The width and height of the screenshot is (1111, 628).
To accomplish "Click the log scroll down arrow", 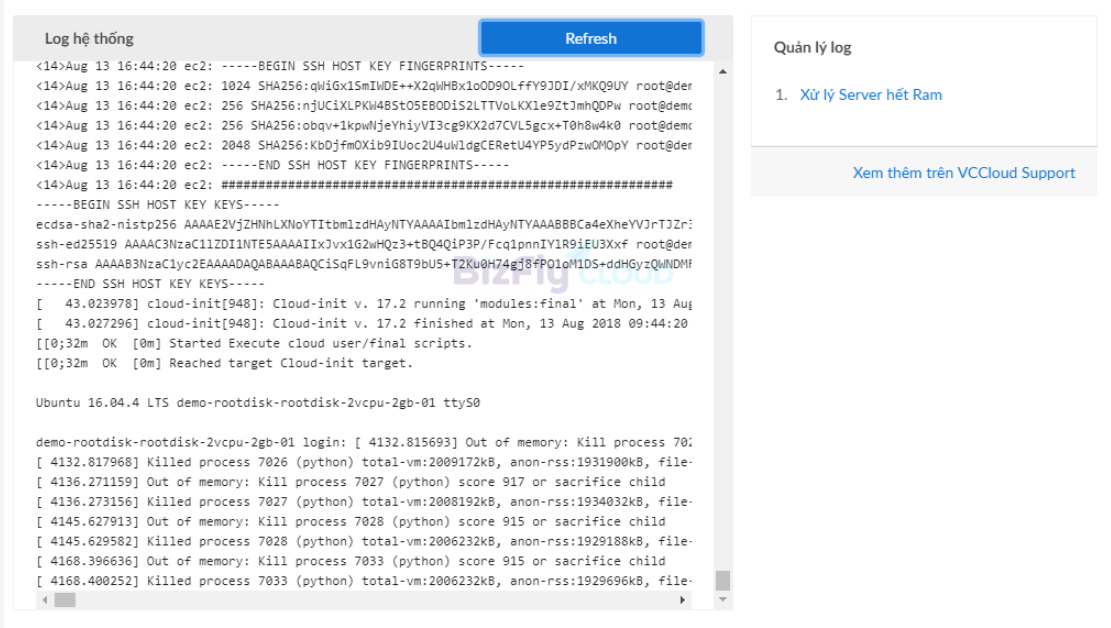I will click(x=723, y=600).
